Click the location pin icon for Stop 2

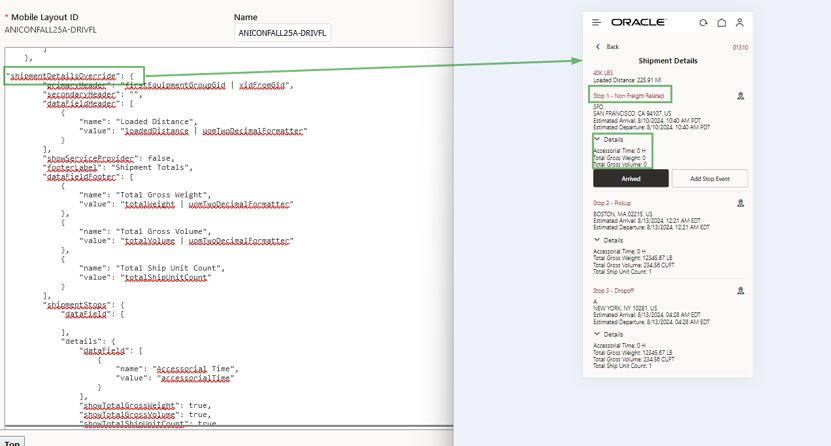tap(740, 203)
